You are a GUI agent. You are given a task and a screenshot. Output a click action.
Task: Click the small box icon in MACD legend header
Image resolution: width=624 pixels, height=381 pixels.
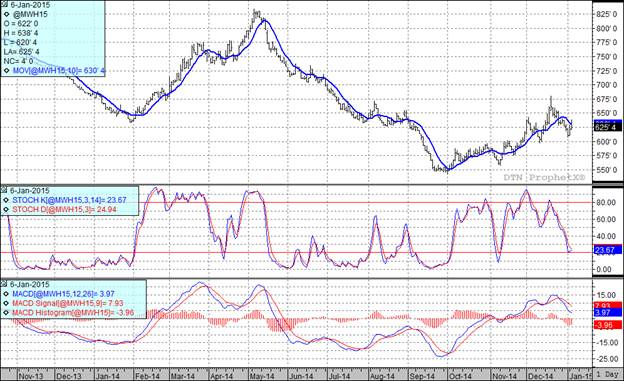(x=4, y=285)
